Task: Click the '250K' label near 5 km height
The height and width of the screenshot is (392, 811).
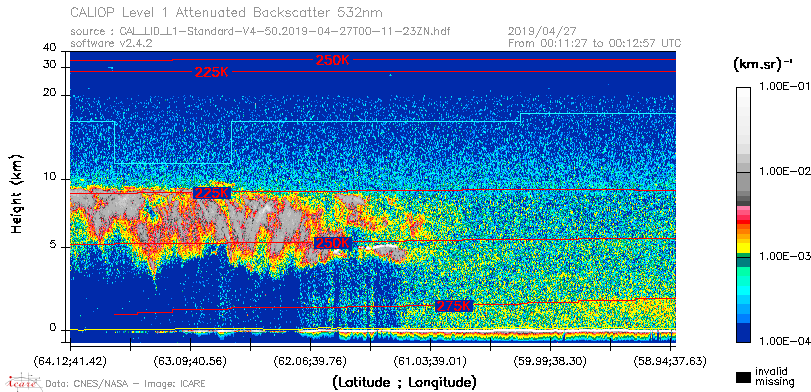Action: coord(332,243)
